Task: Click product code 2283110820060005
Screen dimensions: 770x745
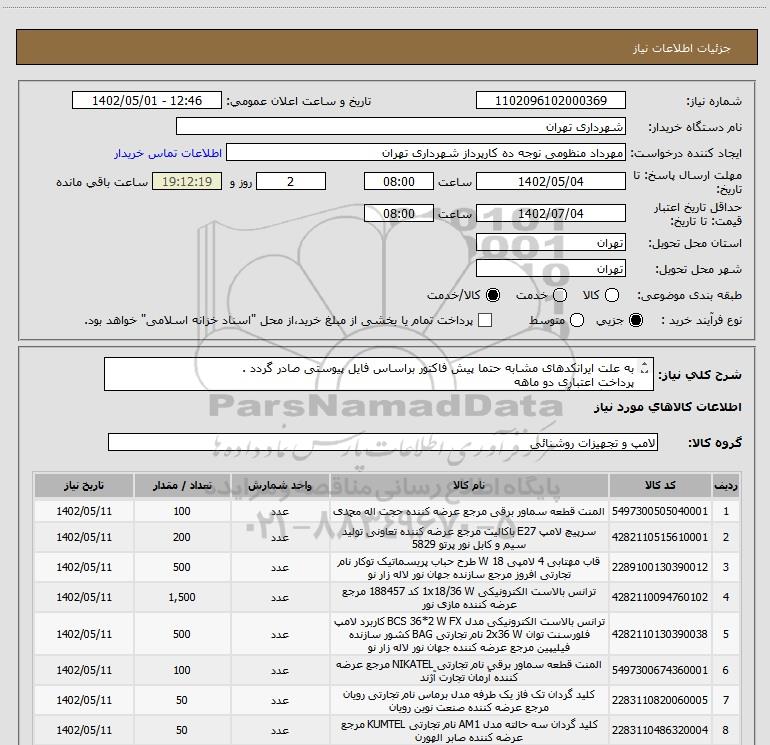Action: [660, 700]
